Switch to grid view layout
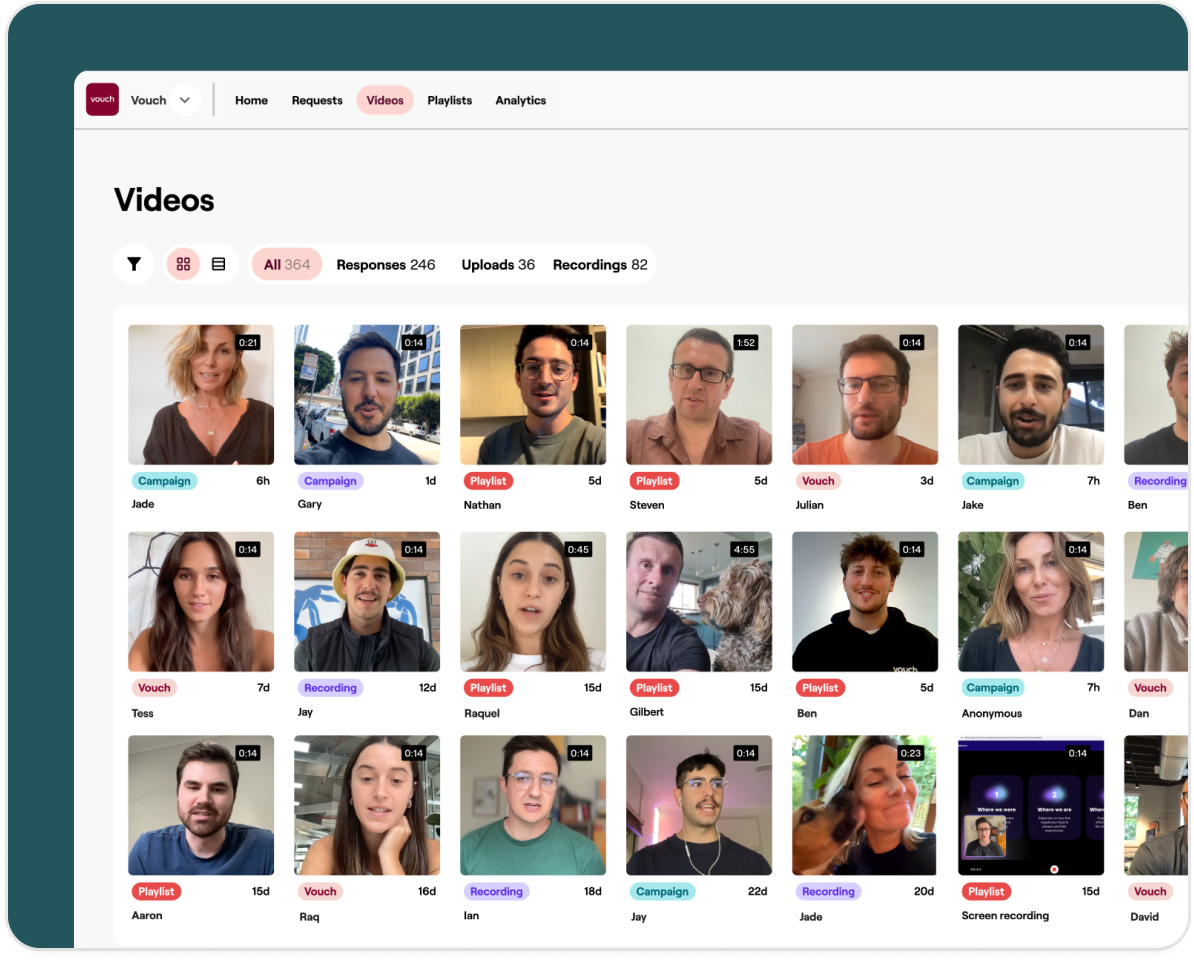Image resolution: width=1194 pixels, height=967 pixels. pos(184,264)
